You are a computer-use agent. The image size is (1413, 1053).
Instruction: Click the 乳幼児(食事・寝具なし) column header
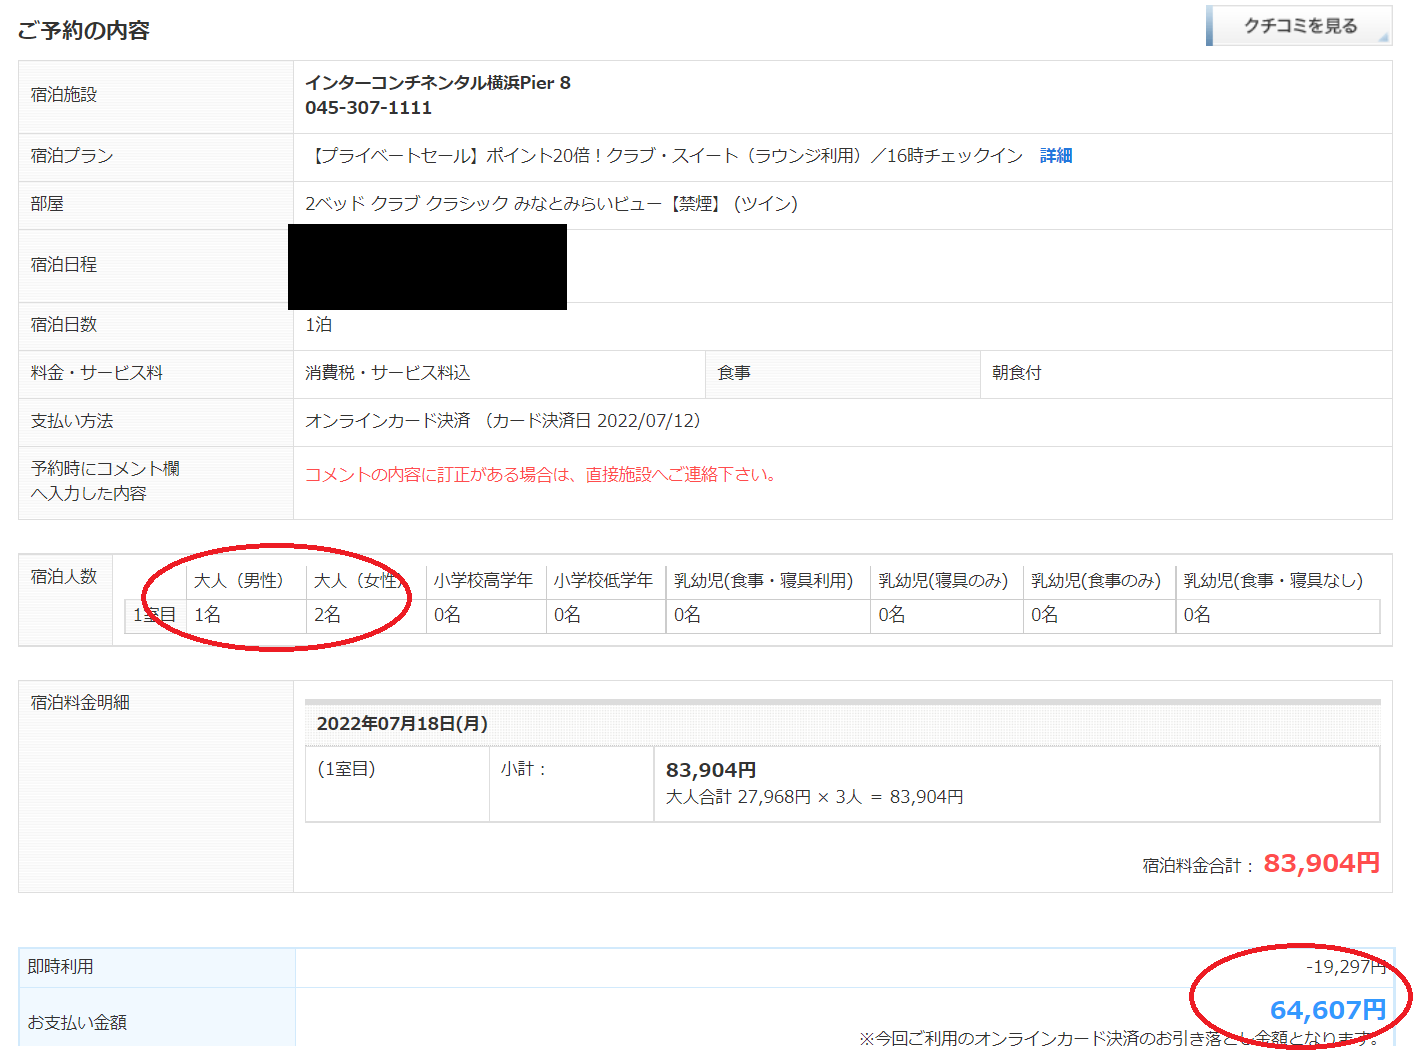(x=1273, y=581)
